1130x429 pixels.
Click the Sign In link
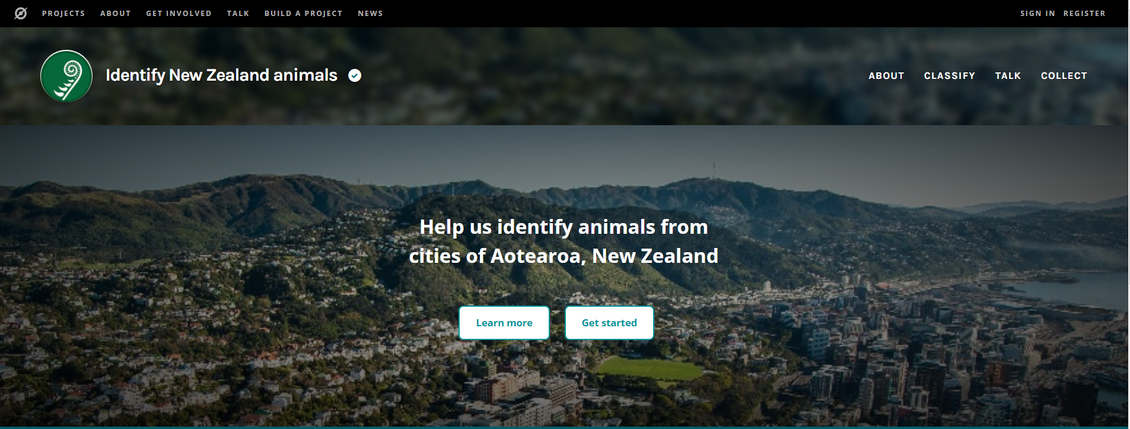click(1037, 14)
